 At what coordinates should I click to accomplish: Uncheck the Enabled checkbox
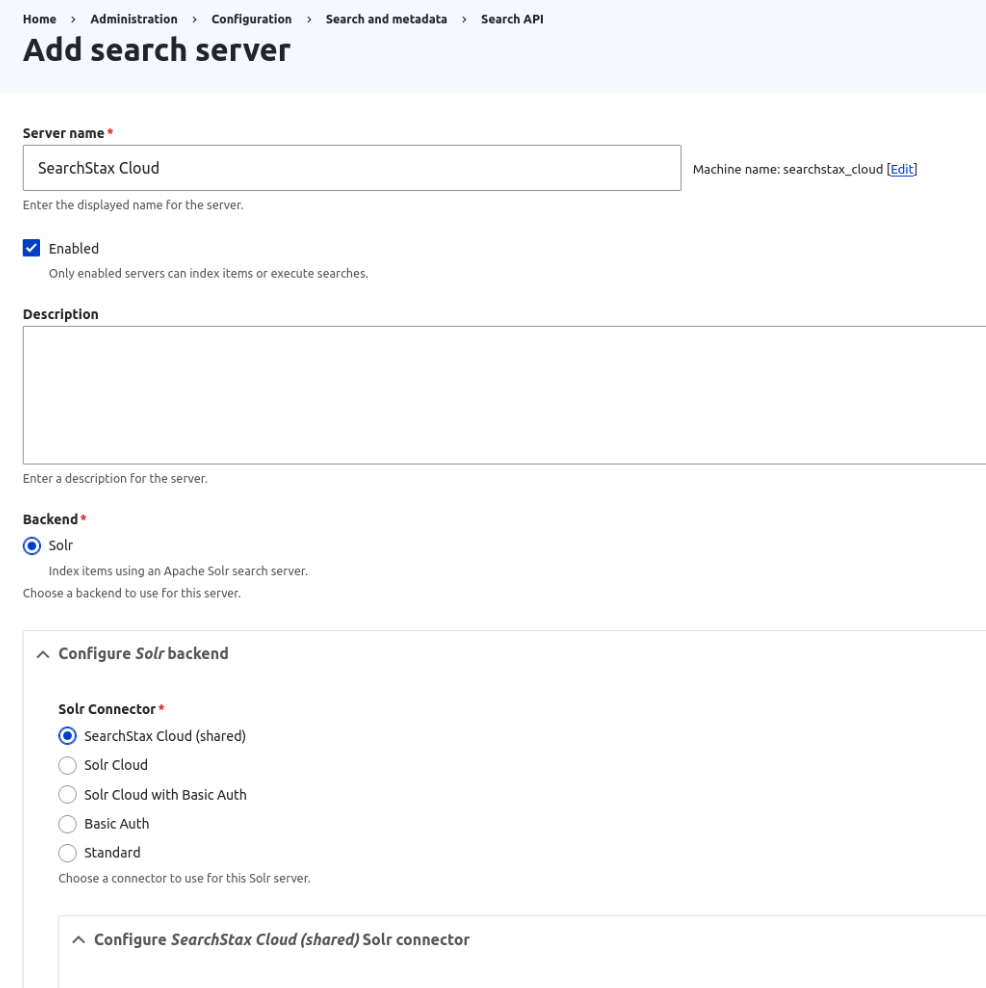tap(32, 248)
